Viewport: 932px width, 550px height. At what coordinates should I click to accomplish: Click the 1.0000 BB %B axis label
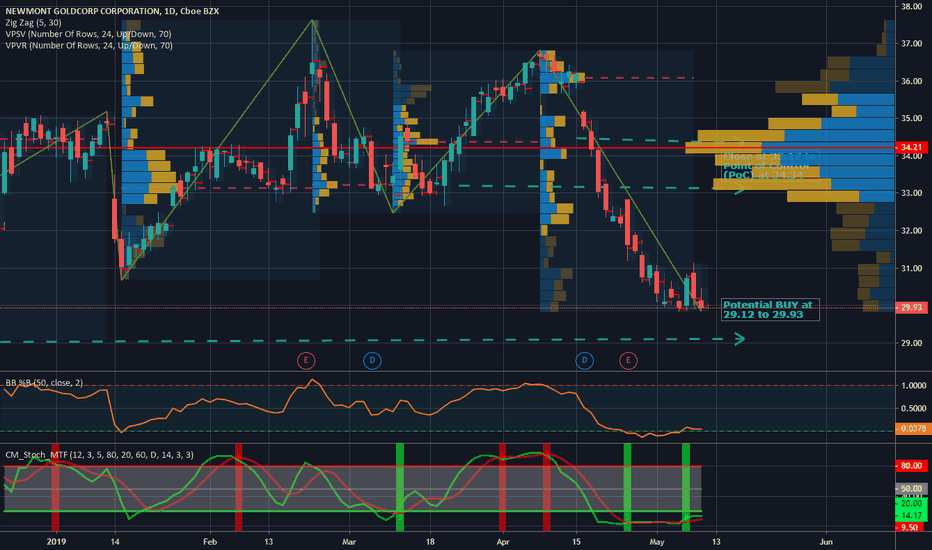click(x=914, y=386)
